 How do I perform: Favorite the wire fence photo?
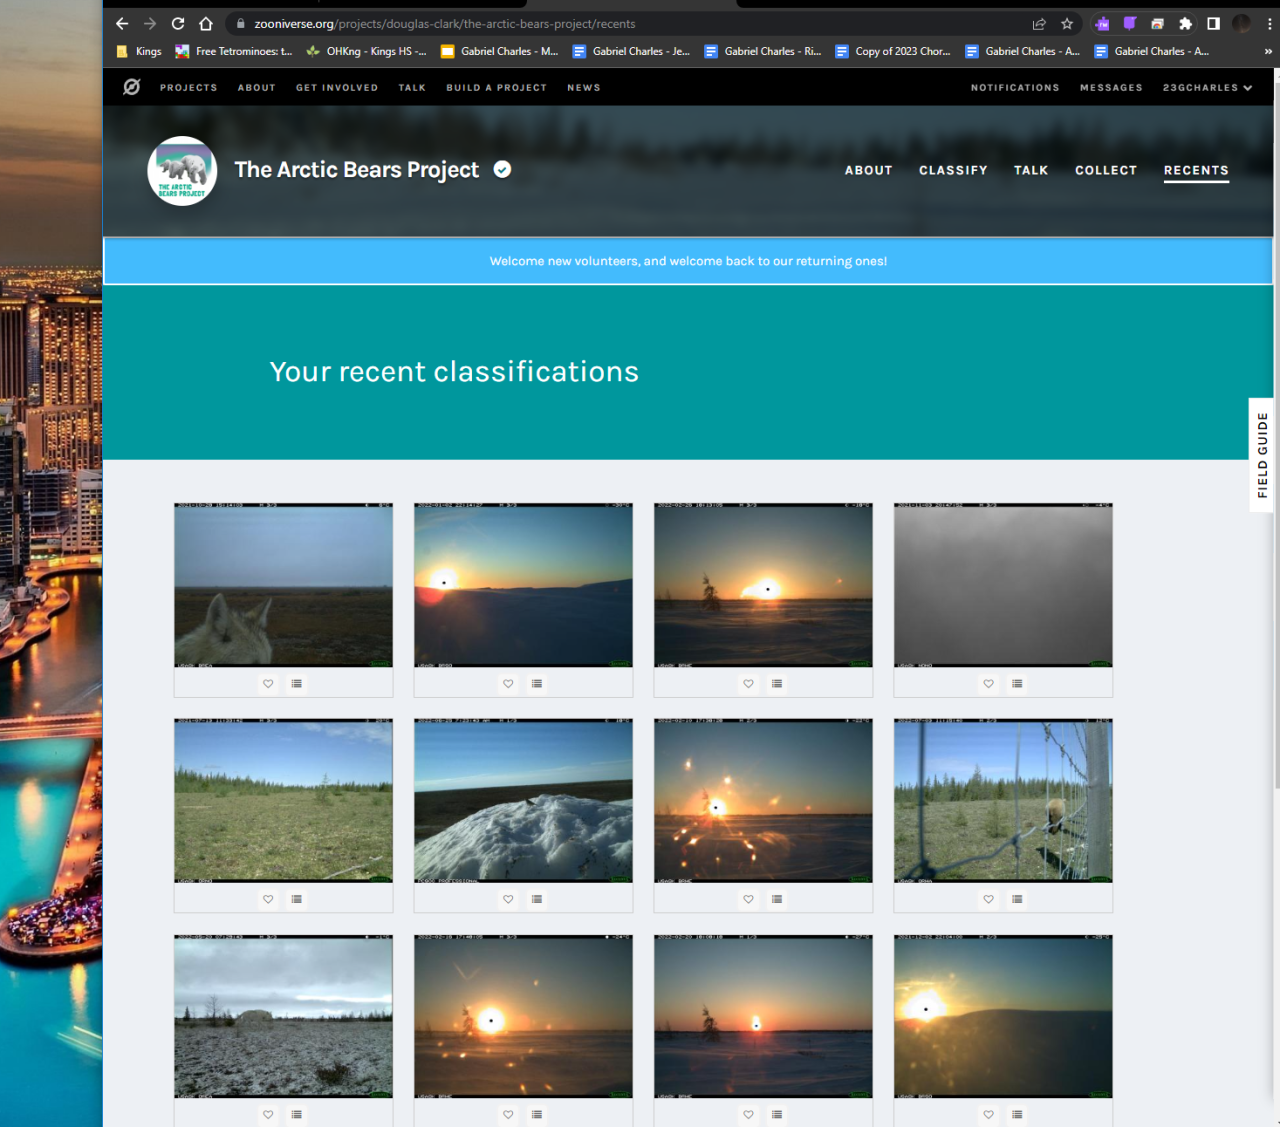tap(988, 899)
